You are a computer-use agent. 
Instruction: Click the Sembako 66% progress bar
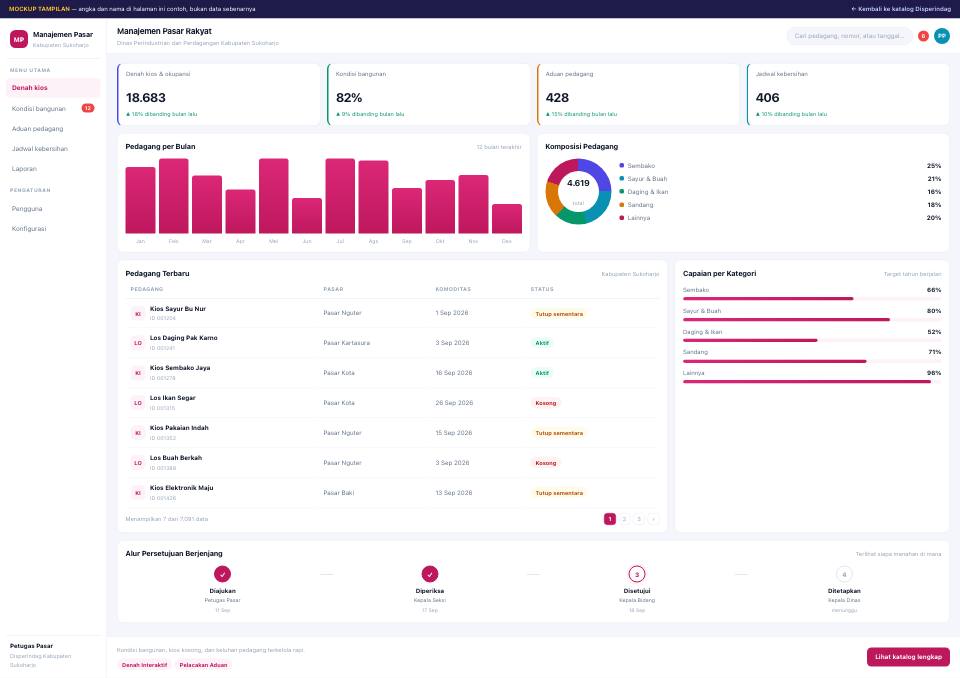812,299
